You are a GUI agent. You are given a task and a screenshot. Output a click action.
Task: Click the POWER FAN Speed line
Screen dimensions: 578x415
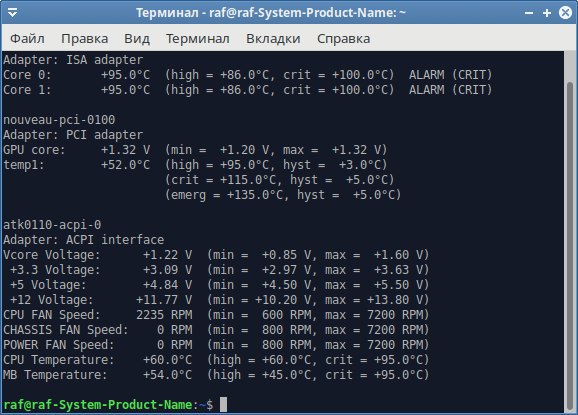coord(216,345)
